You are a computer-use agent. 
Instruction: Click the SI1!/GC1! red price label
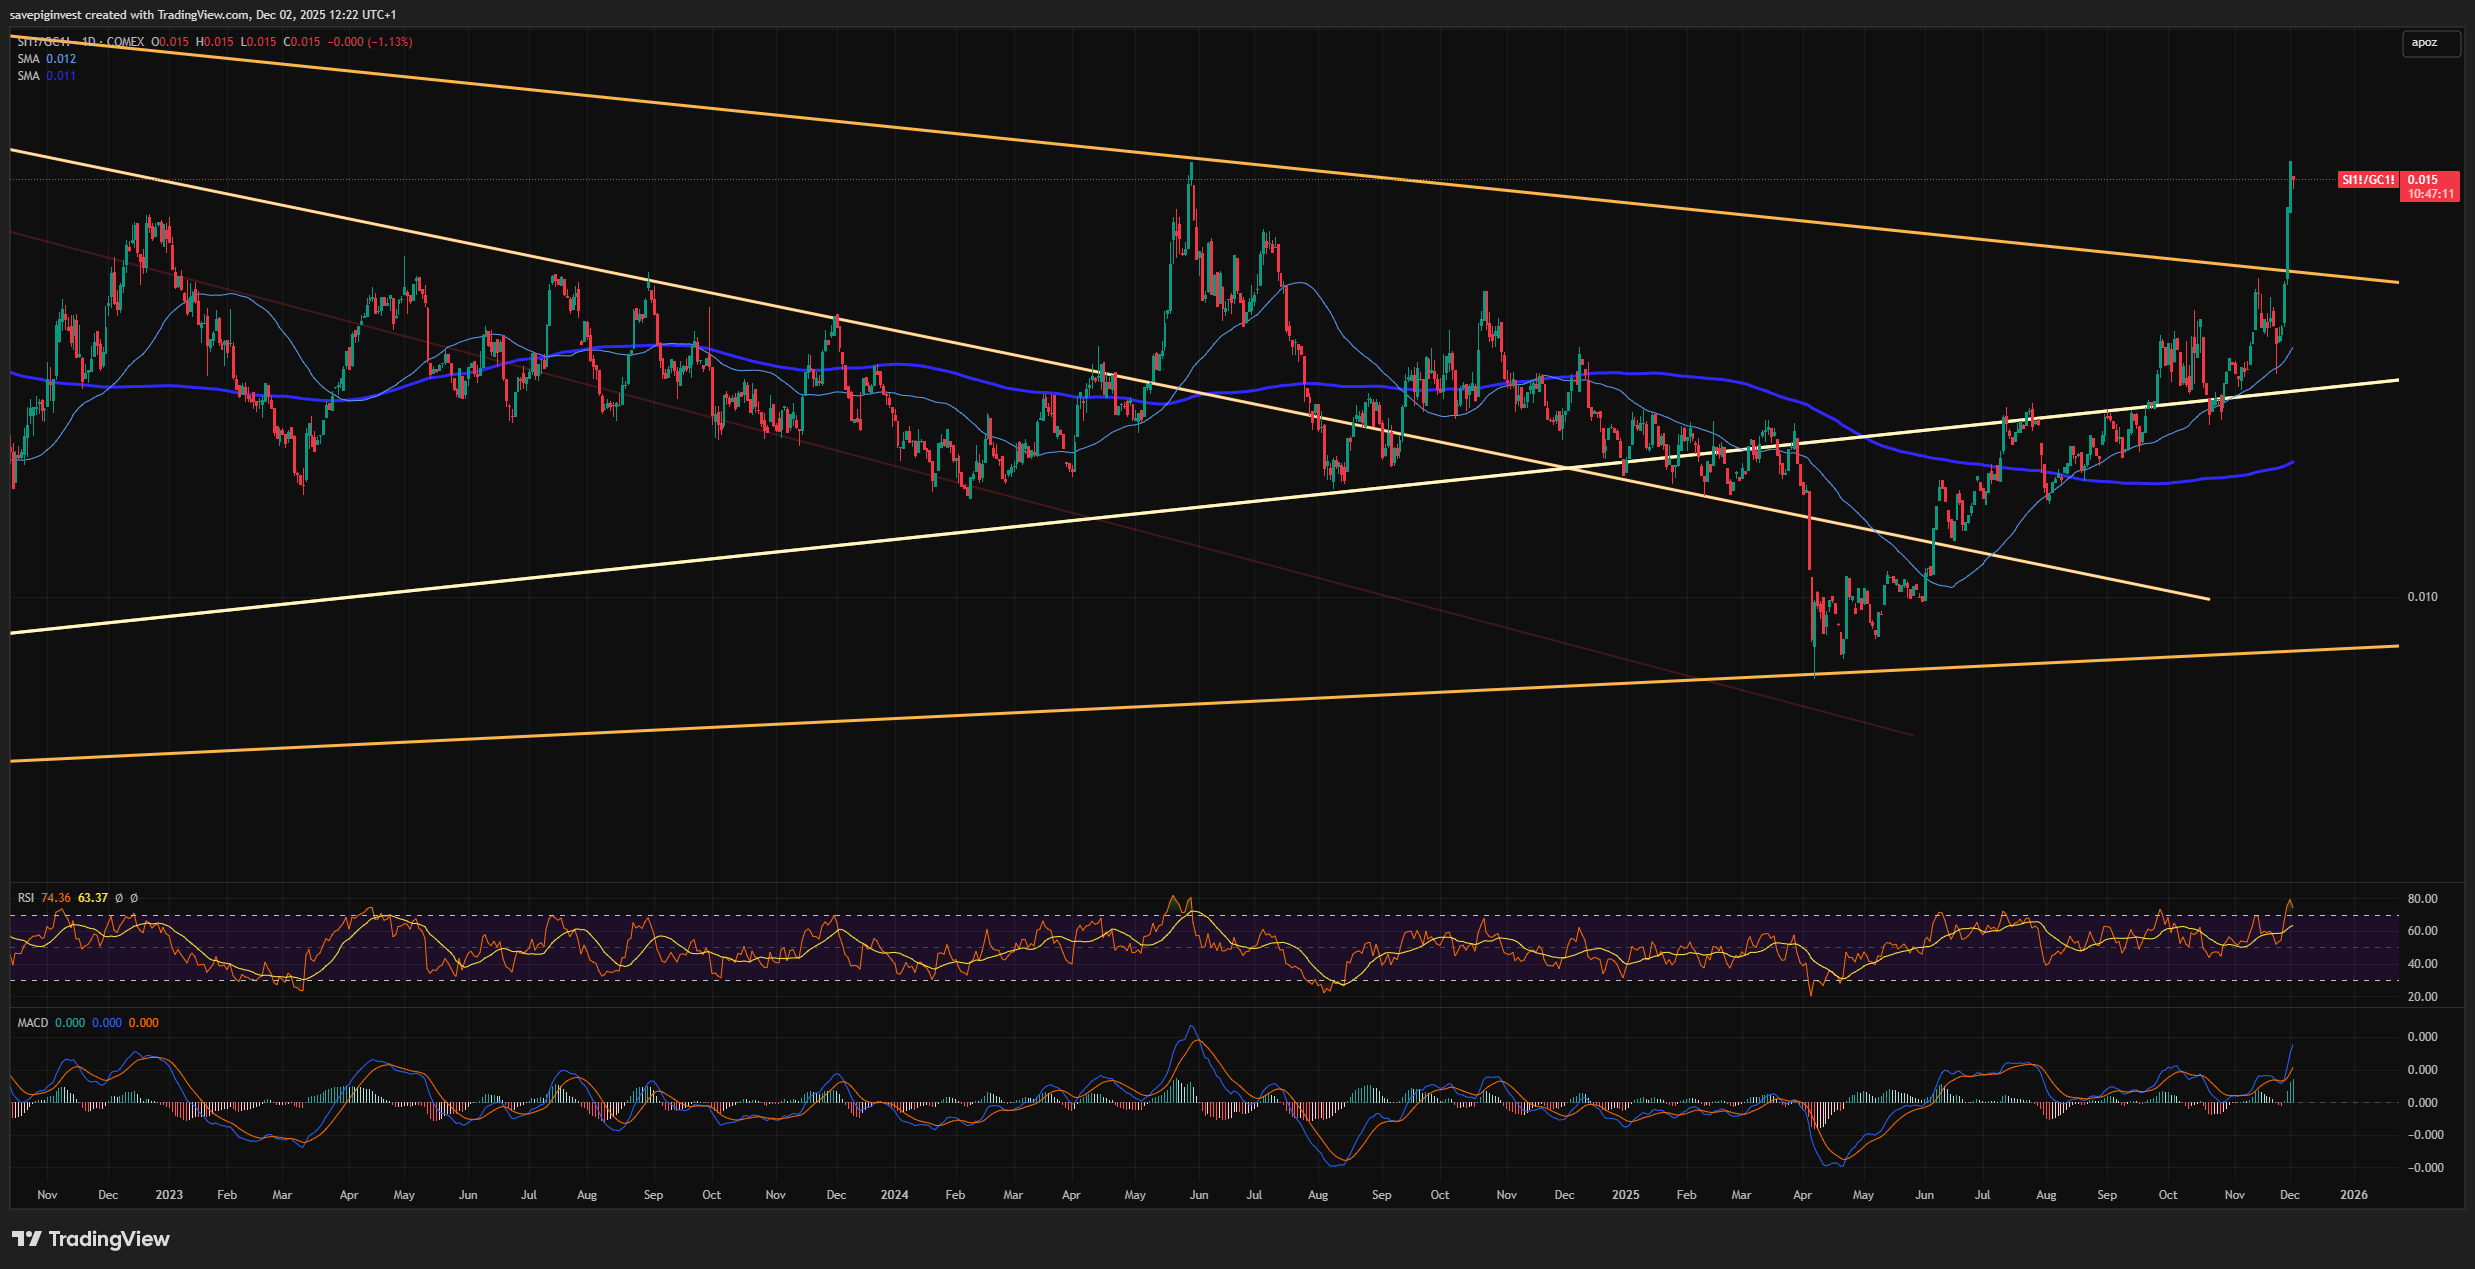(x=2367, y=180)
